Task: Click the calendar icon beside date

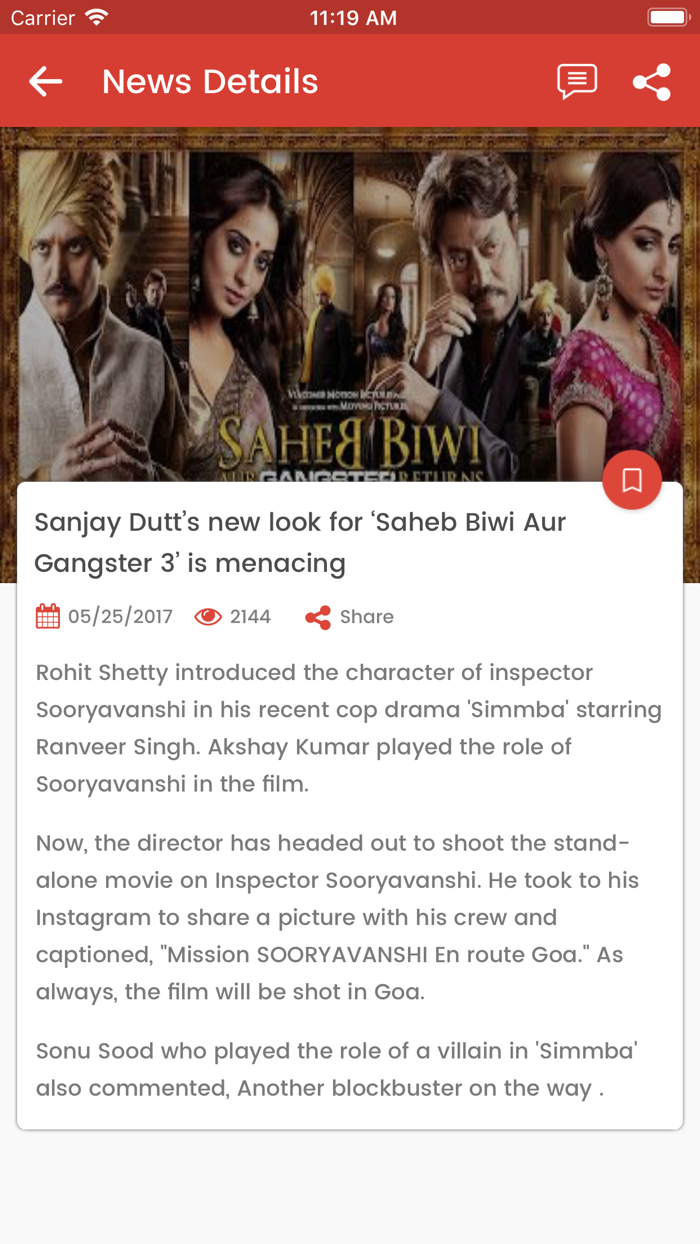Action: point(47,617)
